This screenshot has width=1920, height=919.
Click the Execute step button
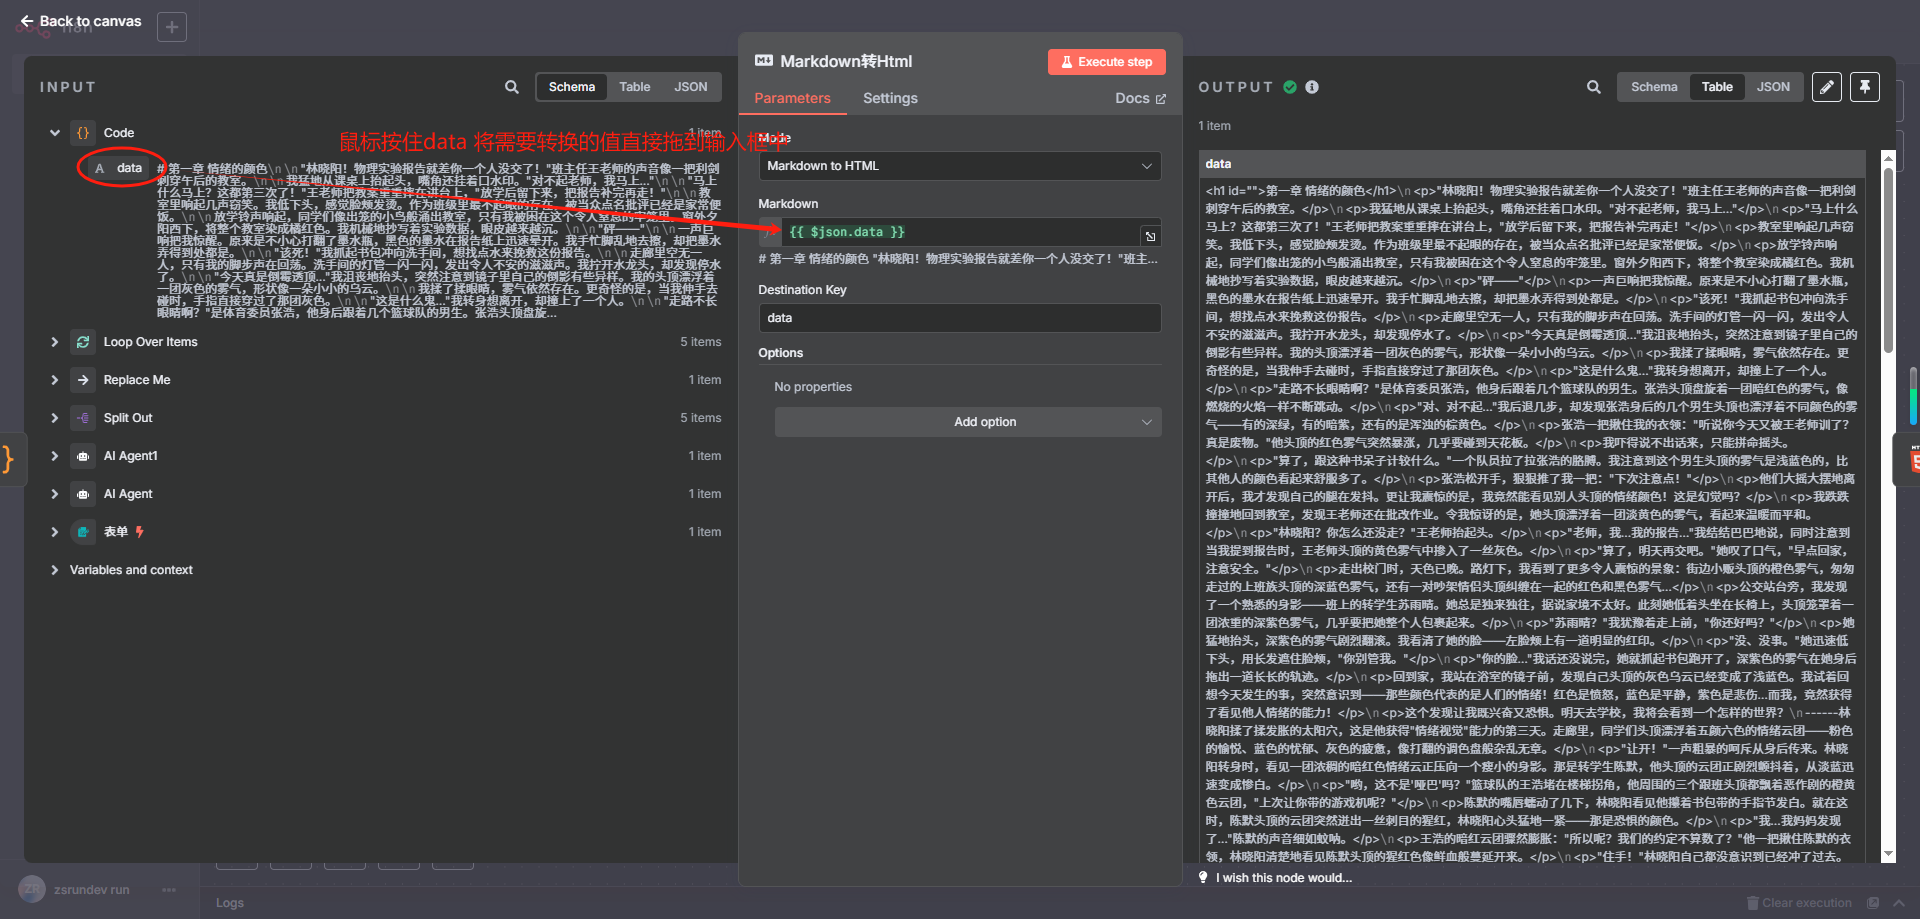(x=1106, y=61)
